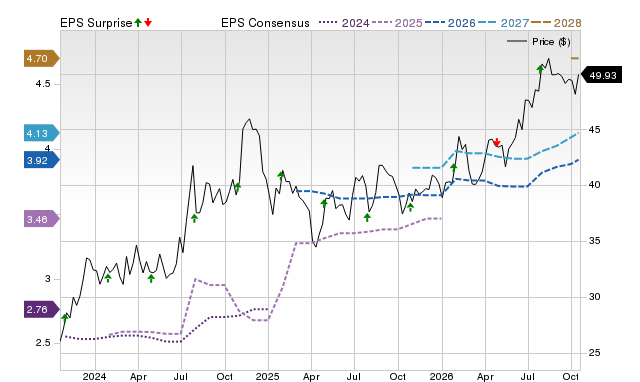Select the Jul label following 2024 on x-axis
Screen dimensions: 640x382
click(x=180, y=376)
